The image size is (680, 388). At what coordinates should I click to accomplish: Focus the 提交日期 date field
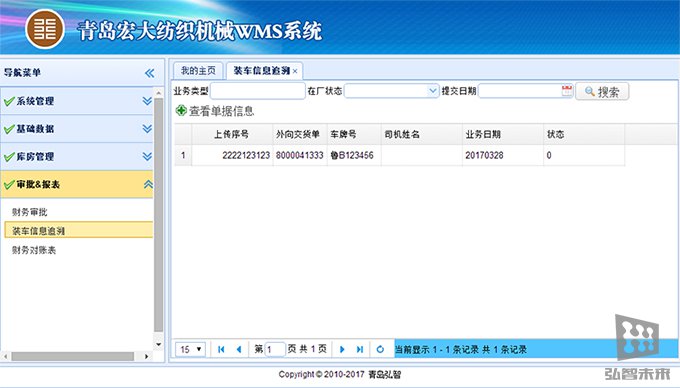pyautogui.click(x=520, y=91)
